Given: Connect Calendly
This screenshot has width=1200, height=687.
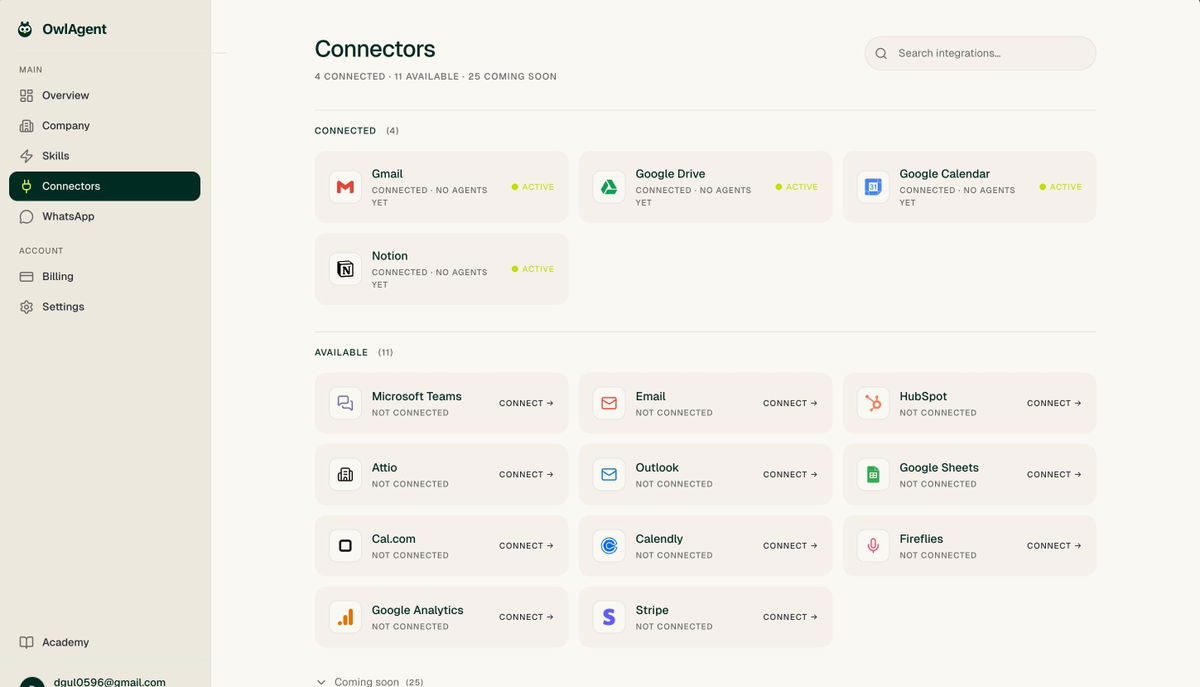Looking at the screenshot, I should click(x=790, y=546).
